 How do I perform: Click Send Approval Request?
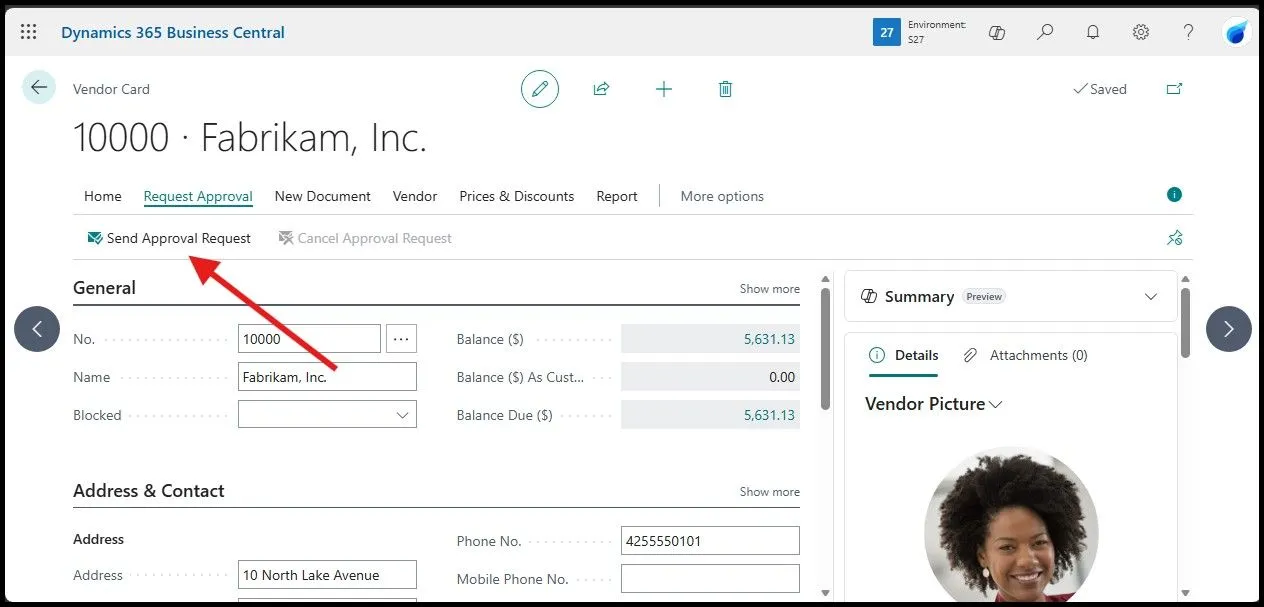[169, 238]
